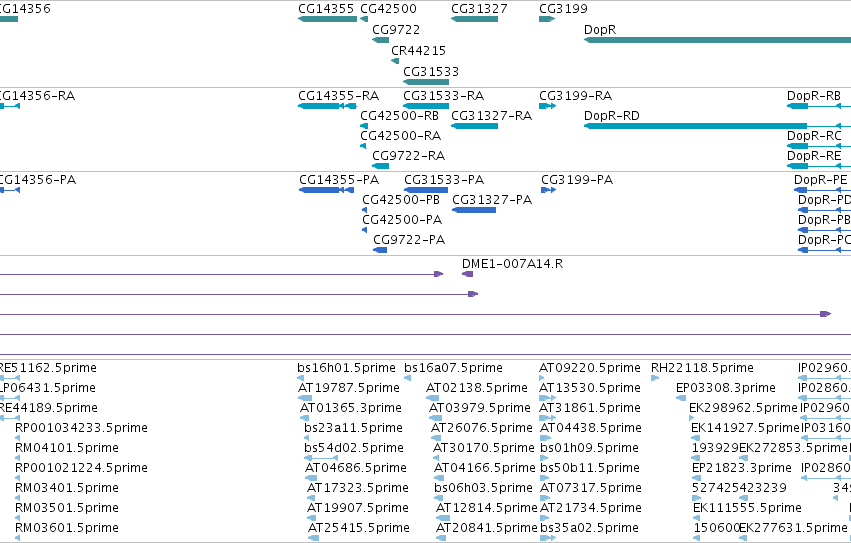
Task: Select the CG42500-PB protein label
Action: point(401,200)
